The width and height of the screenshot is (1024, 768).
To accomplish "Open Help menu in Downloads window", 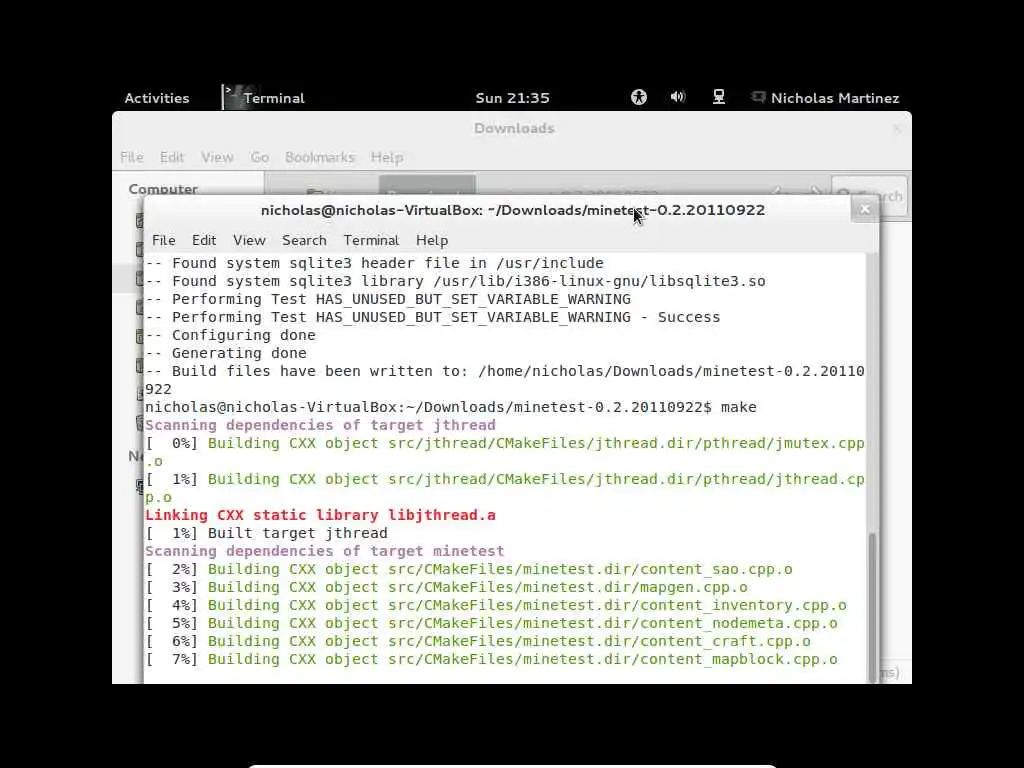I will 387,157.
